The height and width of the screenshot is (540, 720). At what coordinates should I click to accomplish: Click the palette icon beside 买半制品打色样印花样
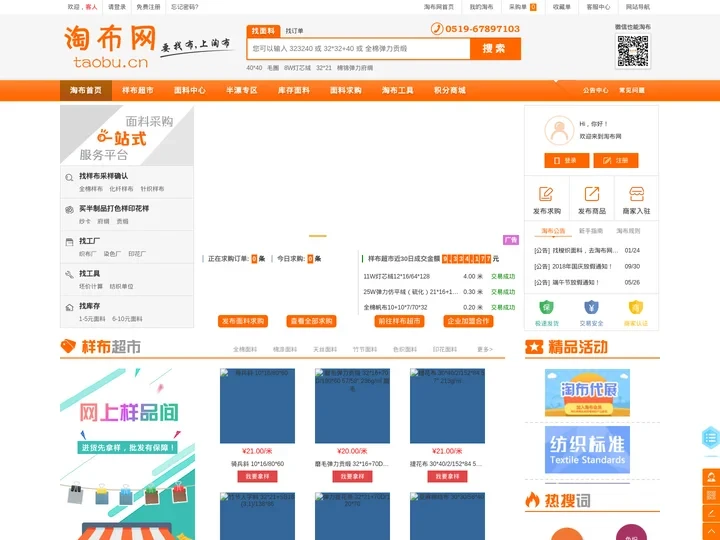[69, 210]
